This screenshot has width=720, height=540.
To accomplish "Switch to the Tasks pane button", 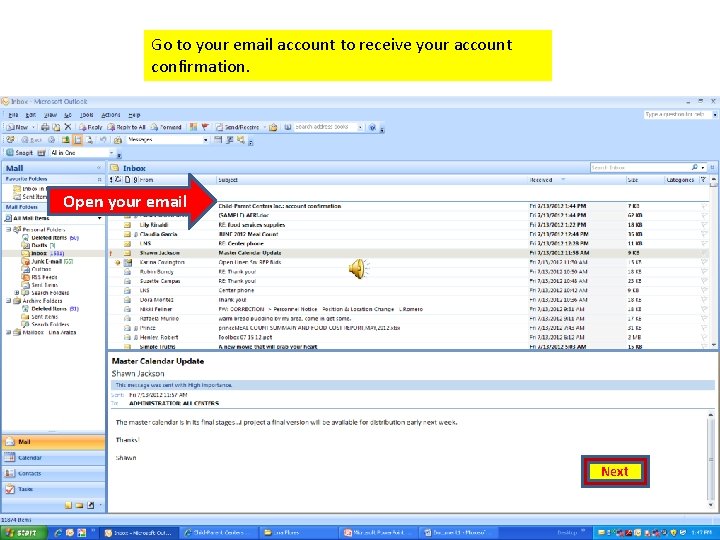I will (x=54, y=489).
